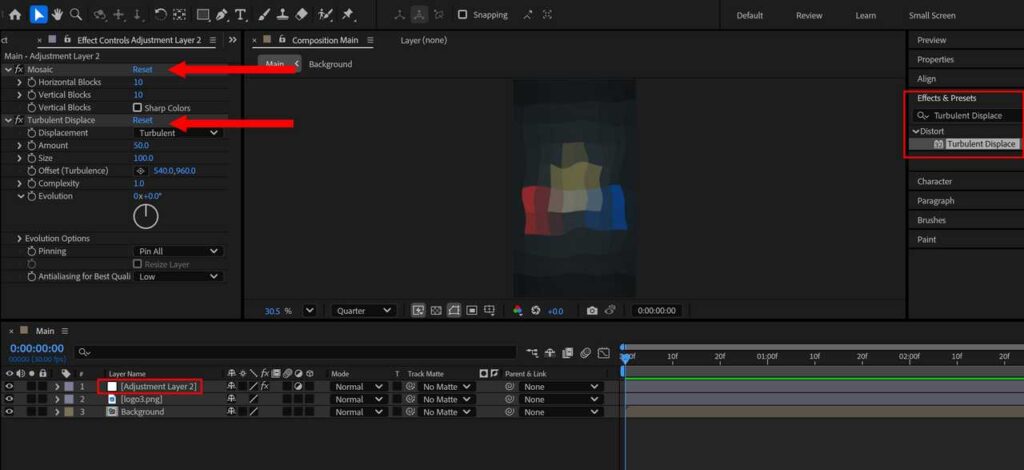Reset the Mosaic effect
1024x470 pixels.
coord(142,69)
